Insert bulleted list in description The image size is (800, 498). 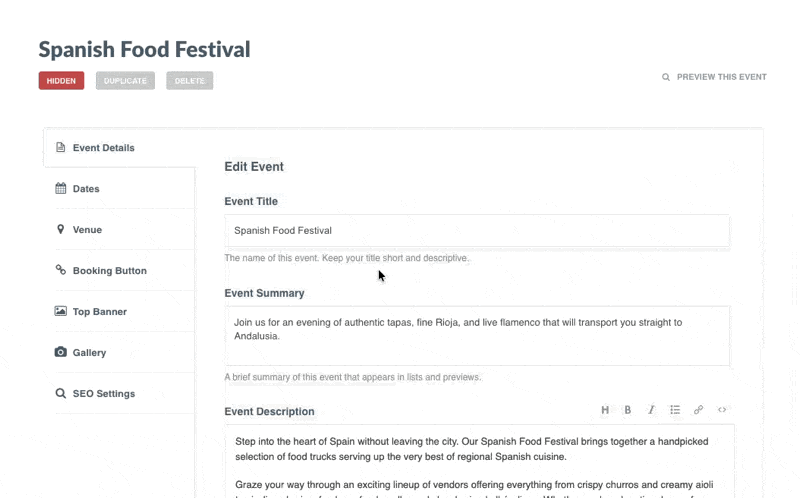pos(675,410)
